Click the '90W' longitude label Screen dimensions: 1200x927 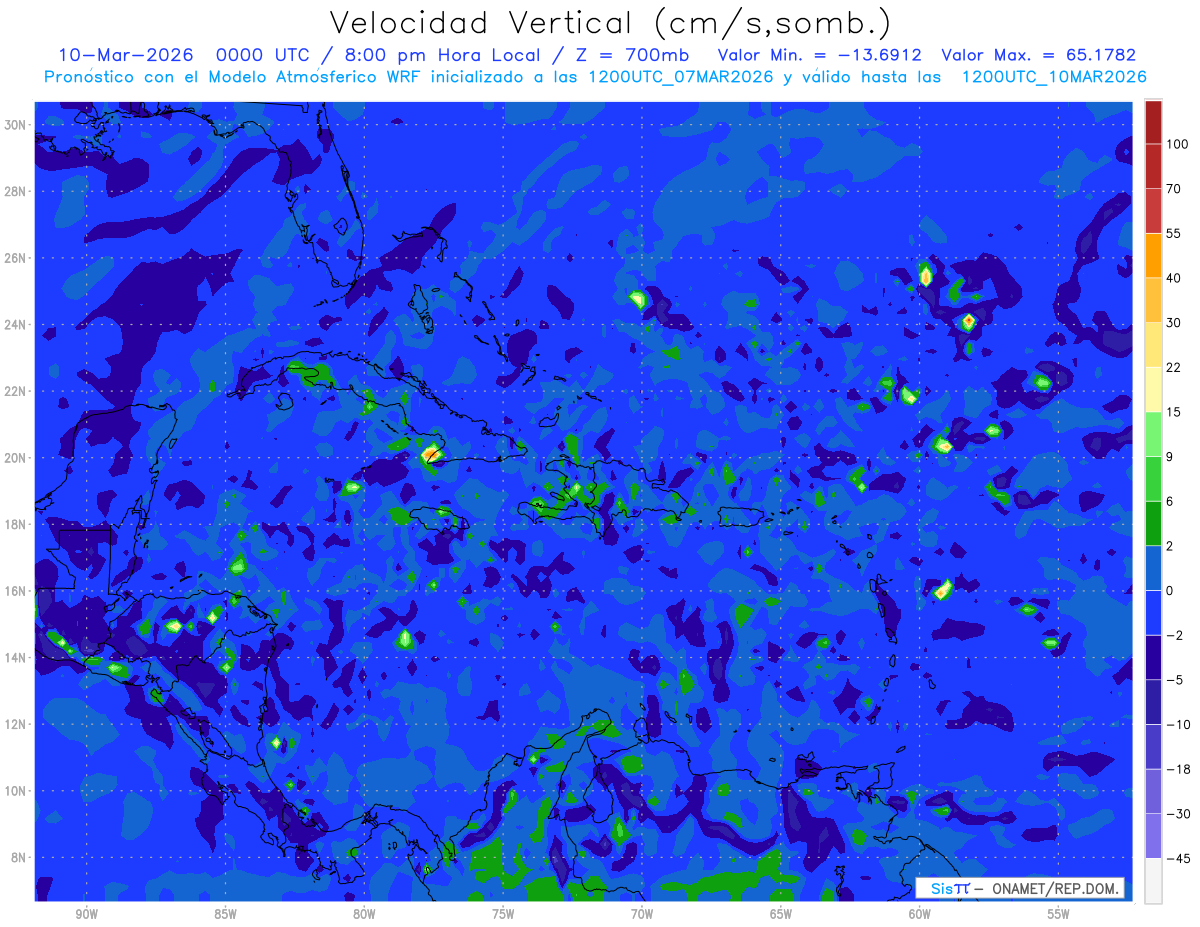coord(86,914)
